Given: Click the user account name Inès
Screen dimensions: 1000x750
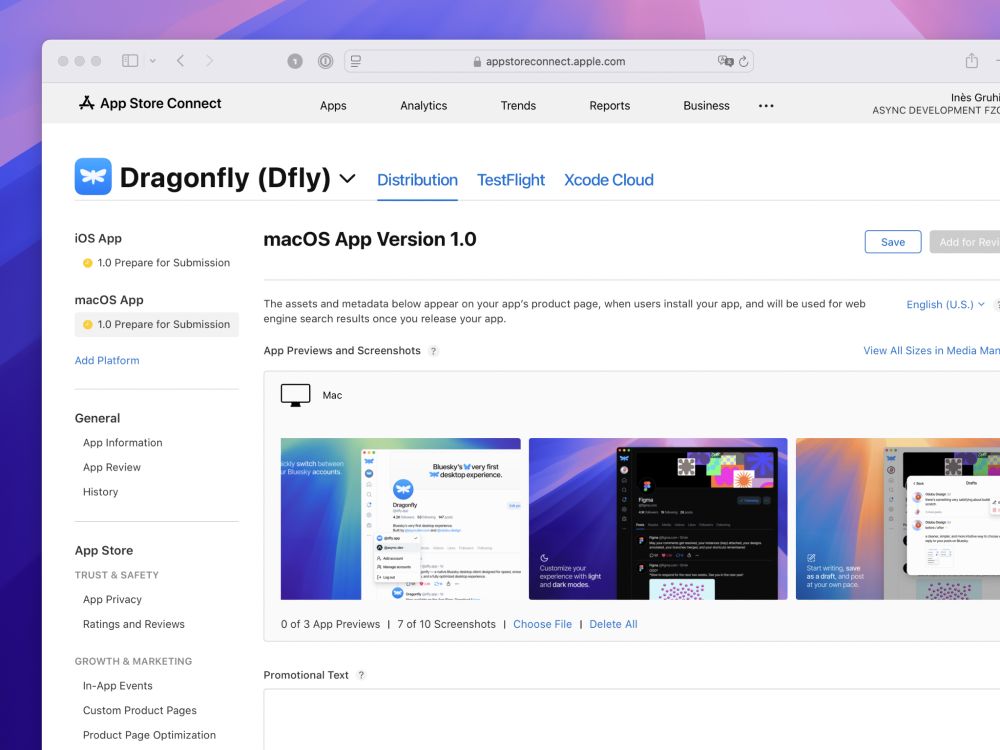Looking at the screenshot, I should (975, 98).
